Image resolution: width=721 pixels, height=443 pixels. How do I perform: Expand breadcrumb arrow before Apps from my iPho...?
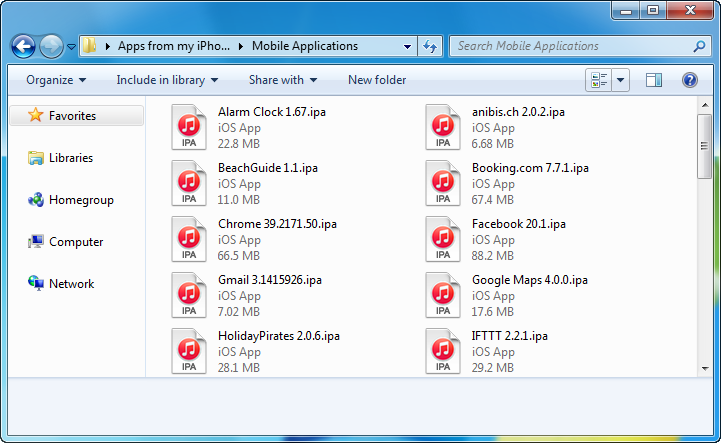(x=108, y=46)
